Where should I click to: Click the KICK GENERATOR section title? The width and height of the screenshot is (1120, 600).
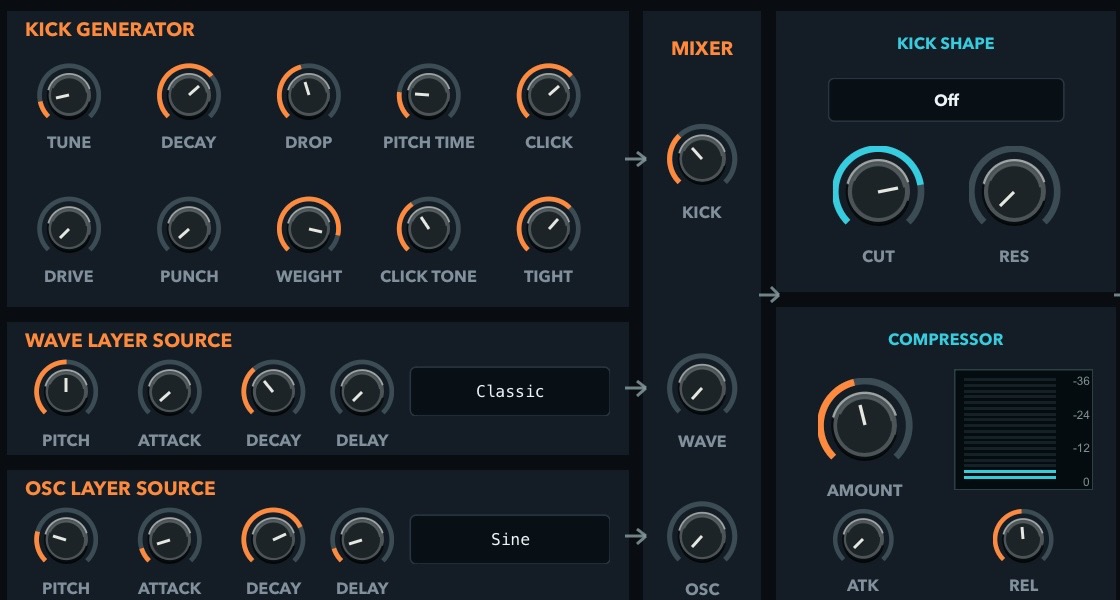coord(110,29)
